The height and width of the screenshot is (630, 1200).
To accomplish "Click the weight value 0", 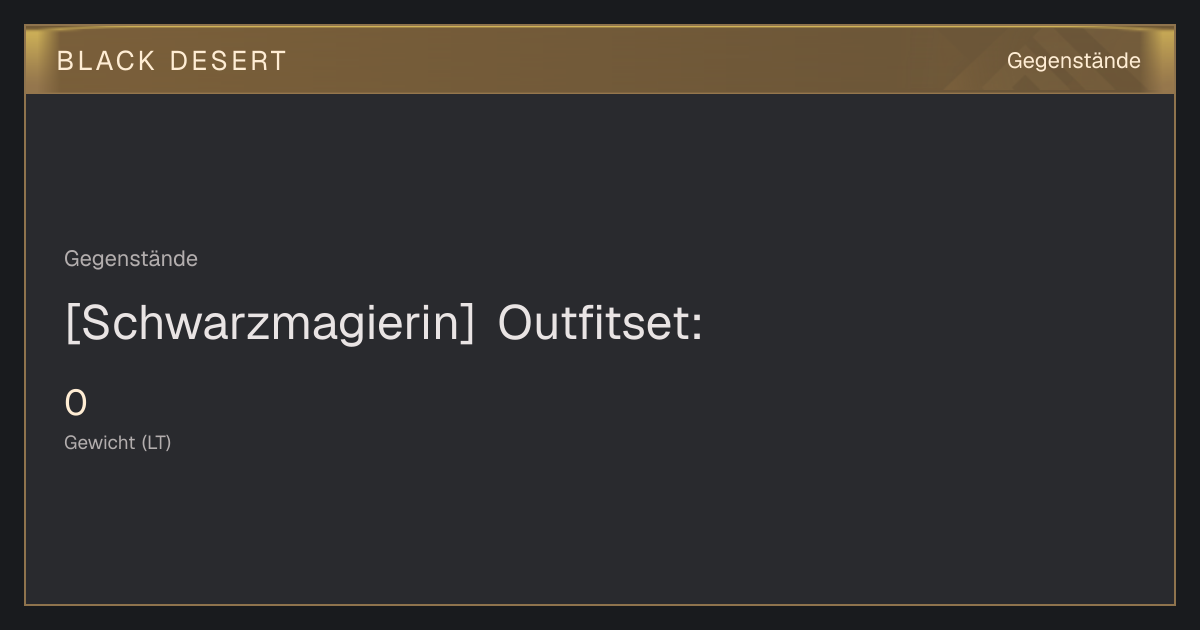I will click(76, 404).
